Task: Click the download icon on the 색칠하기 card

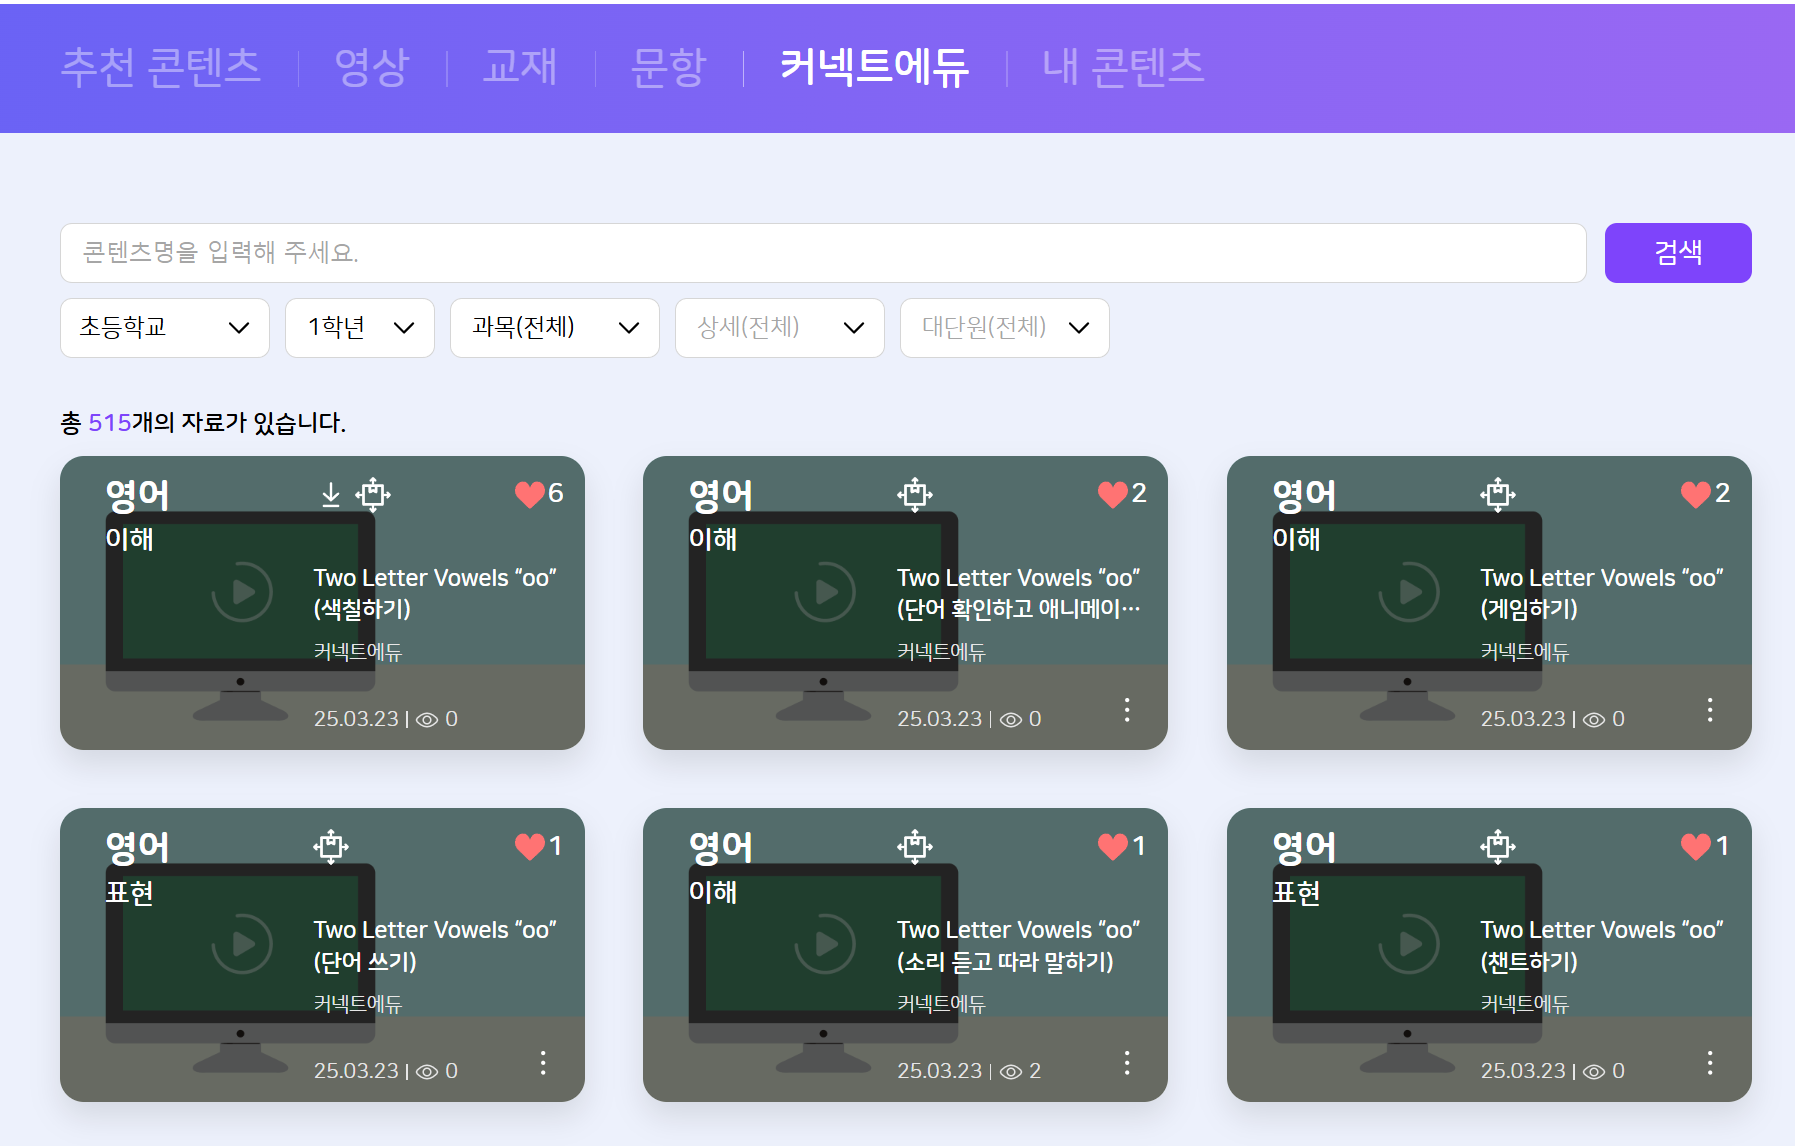Action: point(331,495)
